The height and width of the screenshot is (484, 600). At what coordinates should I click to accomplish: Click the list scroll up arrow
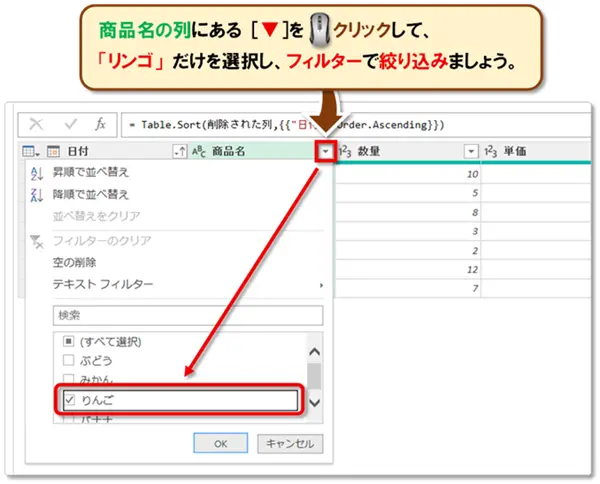[x=315, y=352]
